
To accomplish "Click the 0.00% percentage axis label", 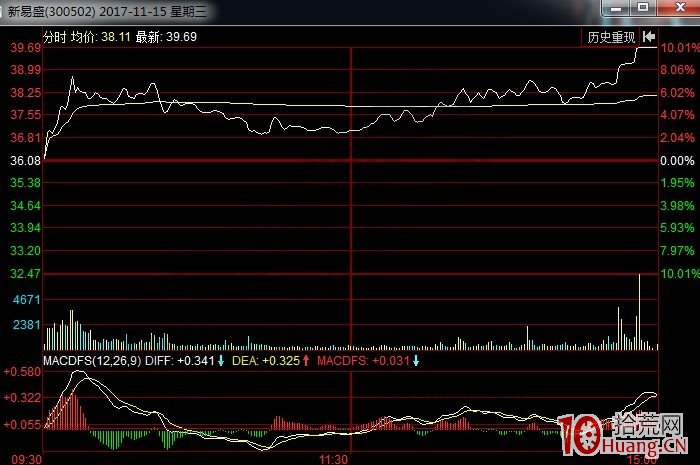I will pos(677,161).
